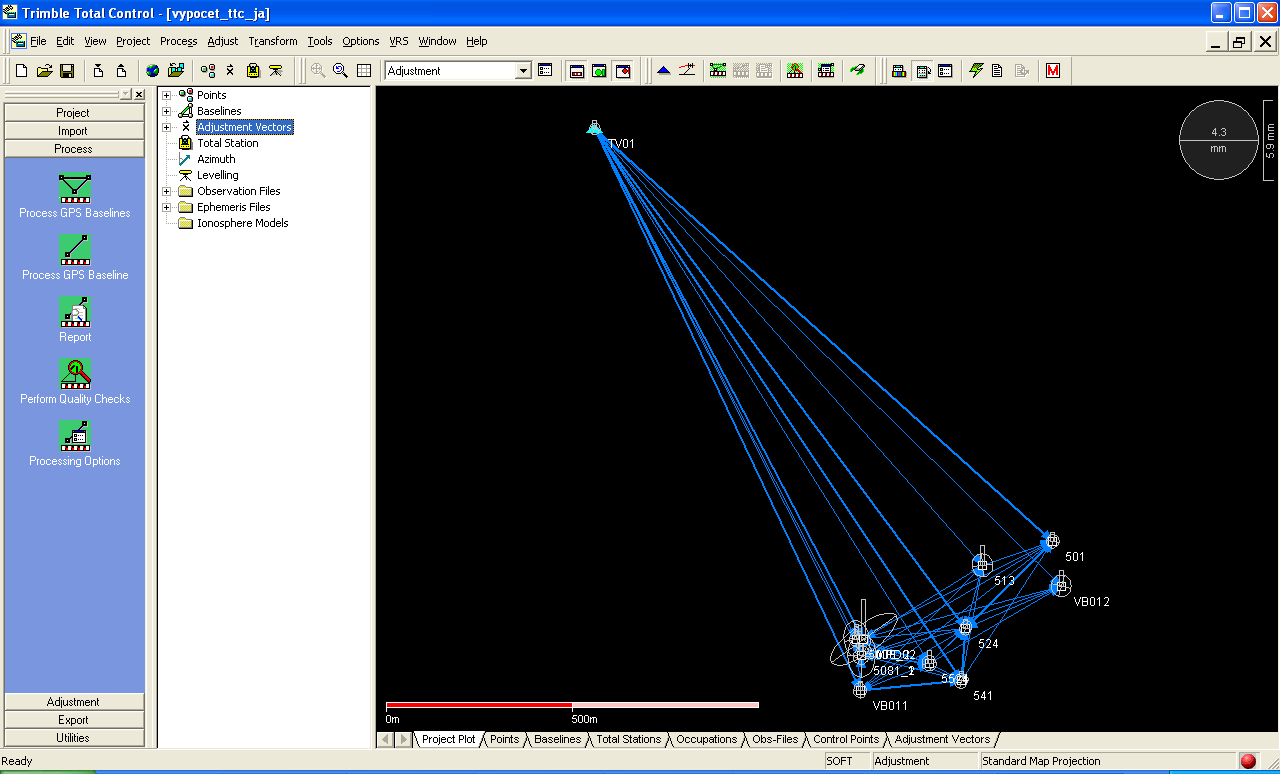Toggle the calculator window toolbar button
This screenshot has height=774, width=1280.
(922, 71)
